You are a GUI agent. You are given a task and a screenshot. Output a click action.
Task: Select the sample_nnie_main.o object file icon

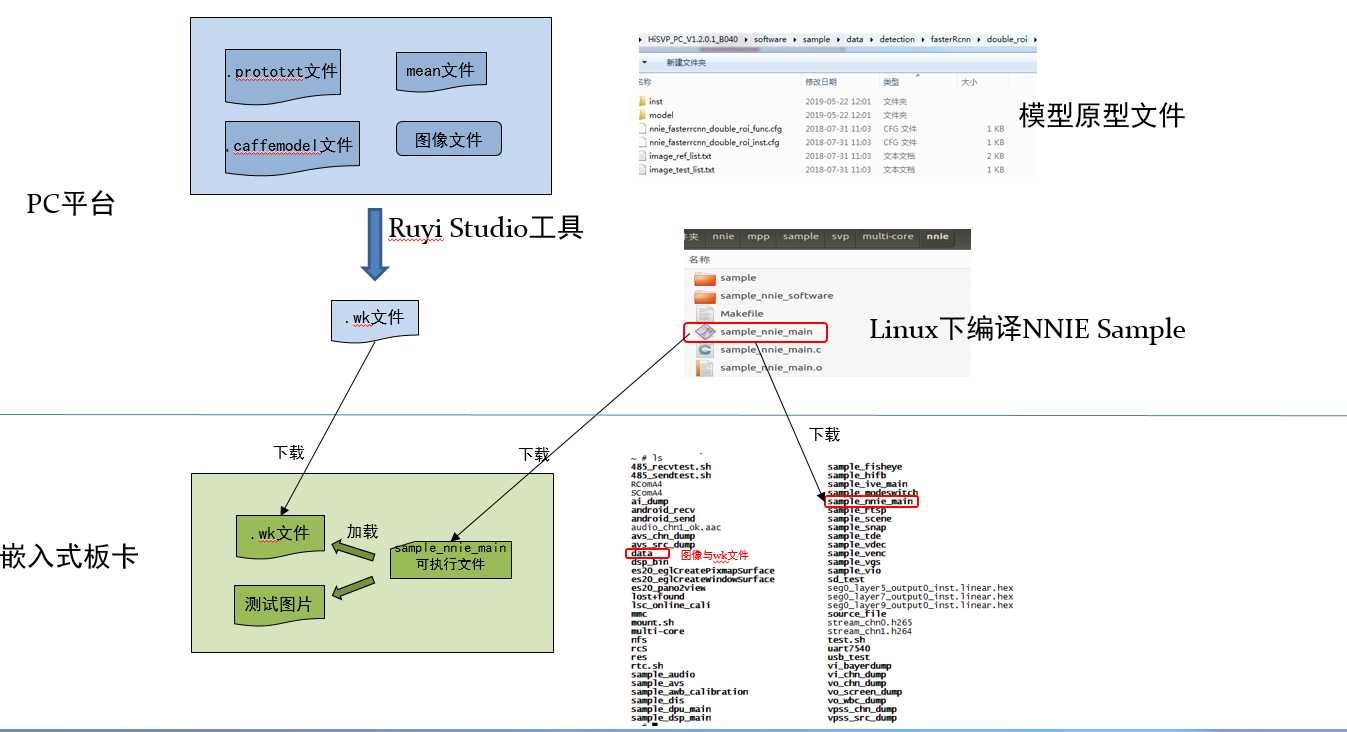(x=704, y=367)
